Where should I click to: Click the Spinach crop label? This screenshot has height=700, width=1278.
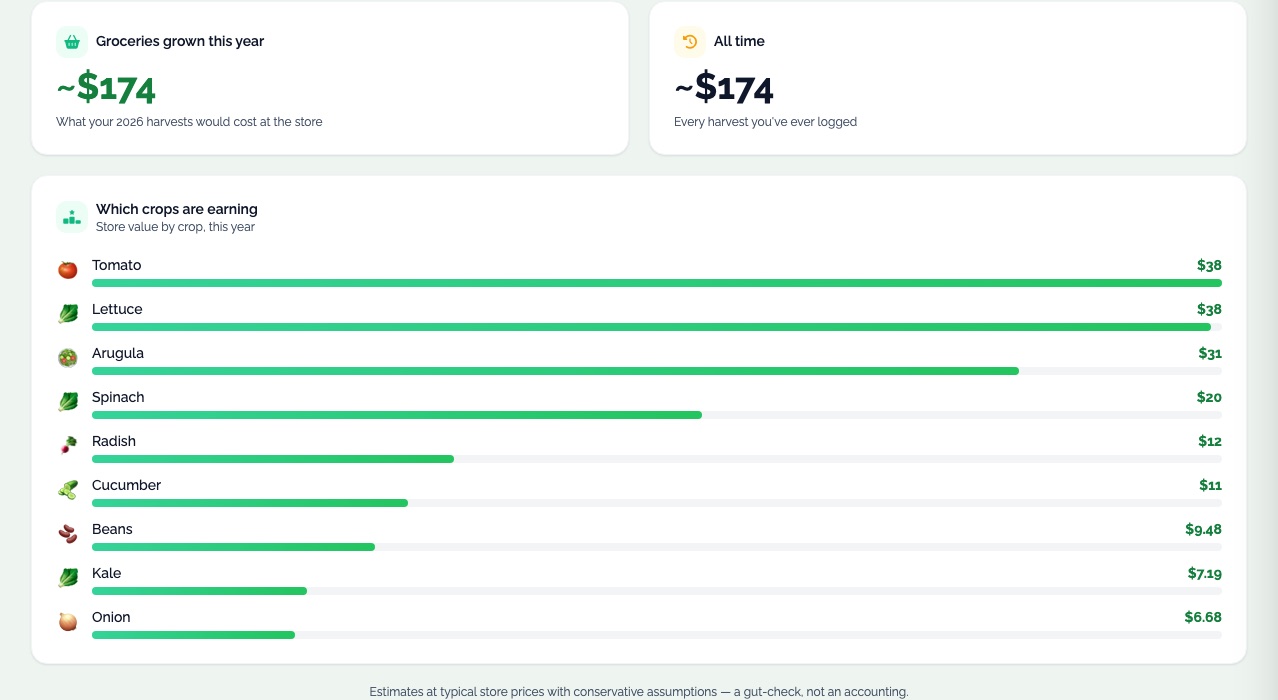[x=118, y=397]
